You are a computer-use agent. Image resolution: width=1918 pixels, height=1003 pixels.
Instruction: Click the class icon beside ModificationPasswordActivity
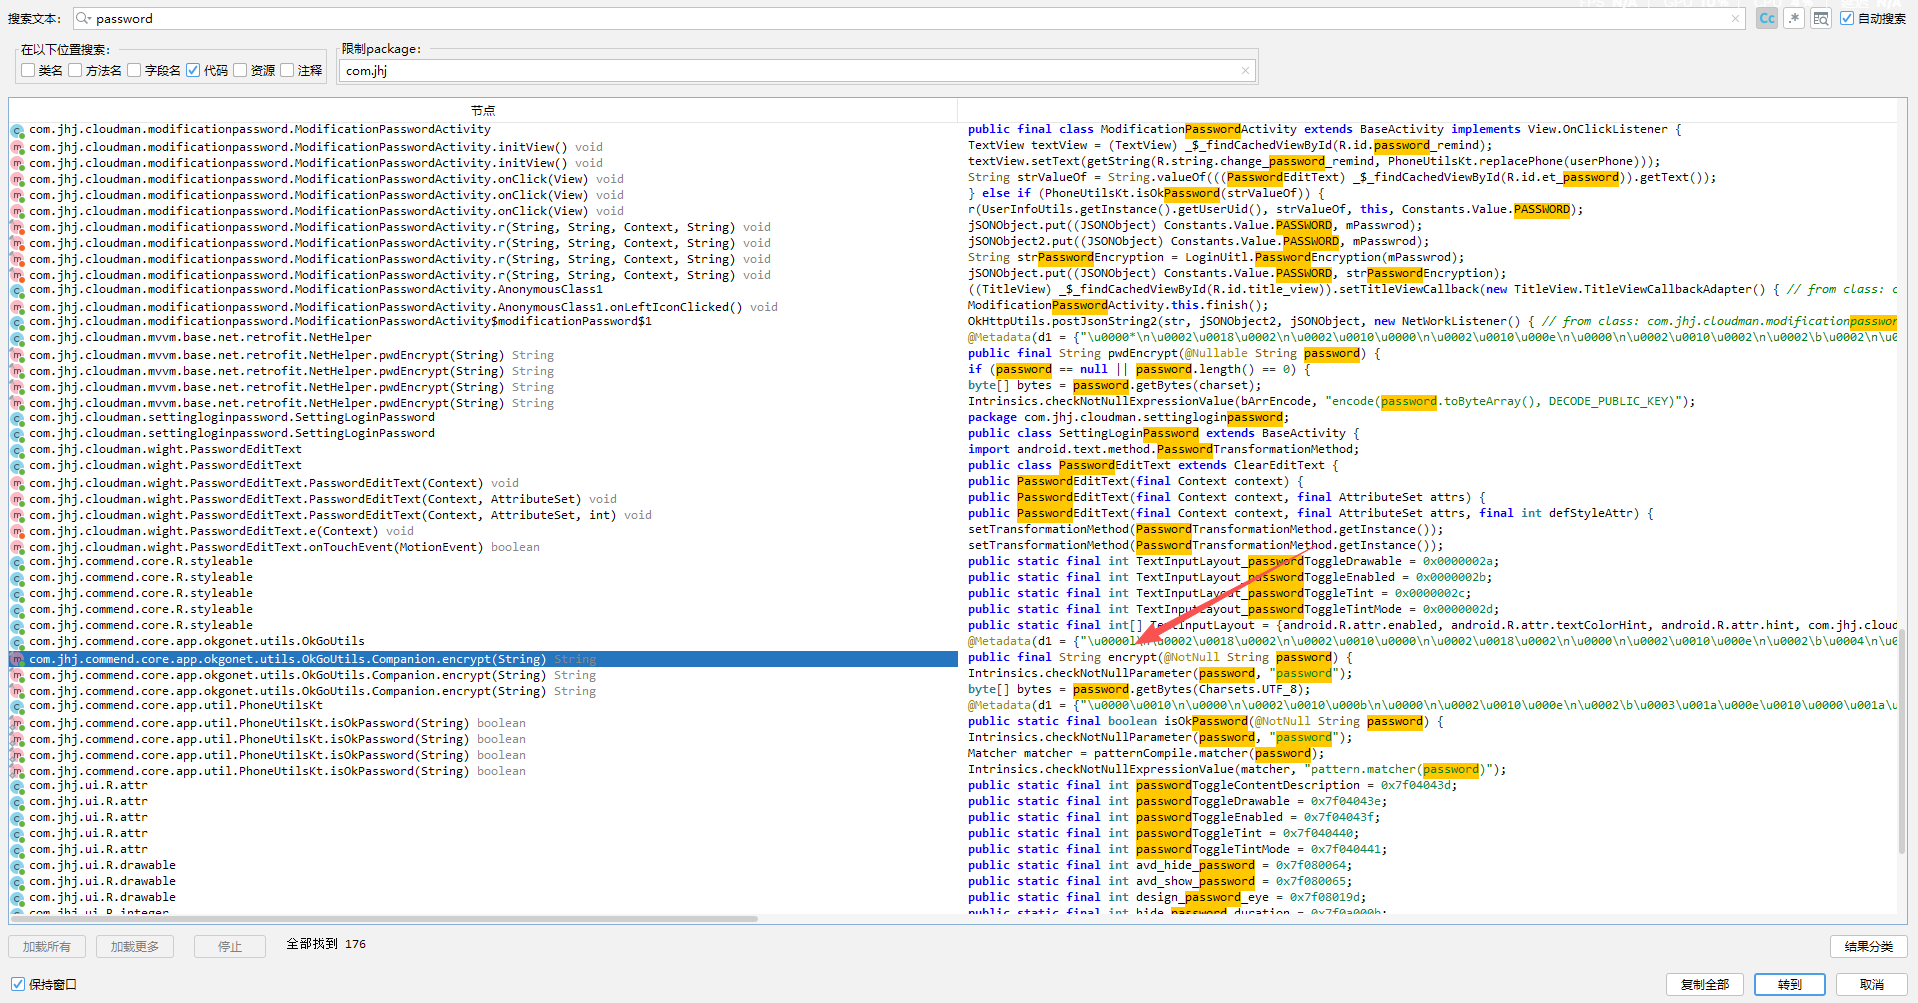[17, 130]
